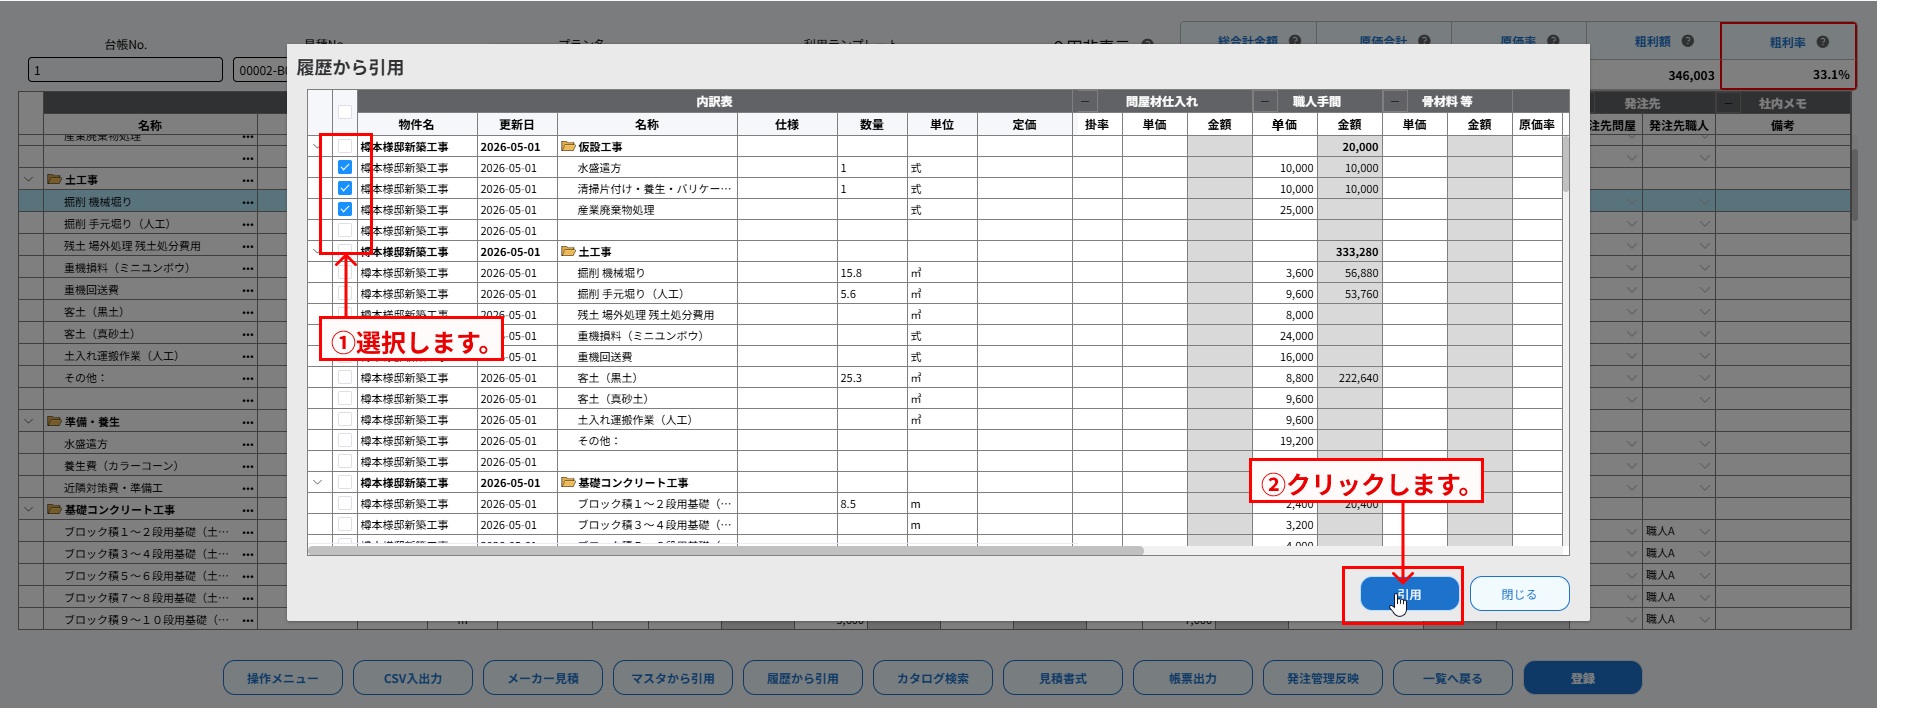Click the 登録 button
1919x721 pixels.
pyautogui.click(x=1583, y=678)
